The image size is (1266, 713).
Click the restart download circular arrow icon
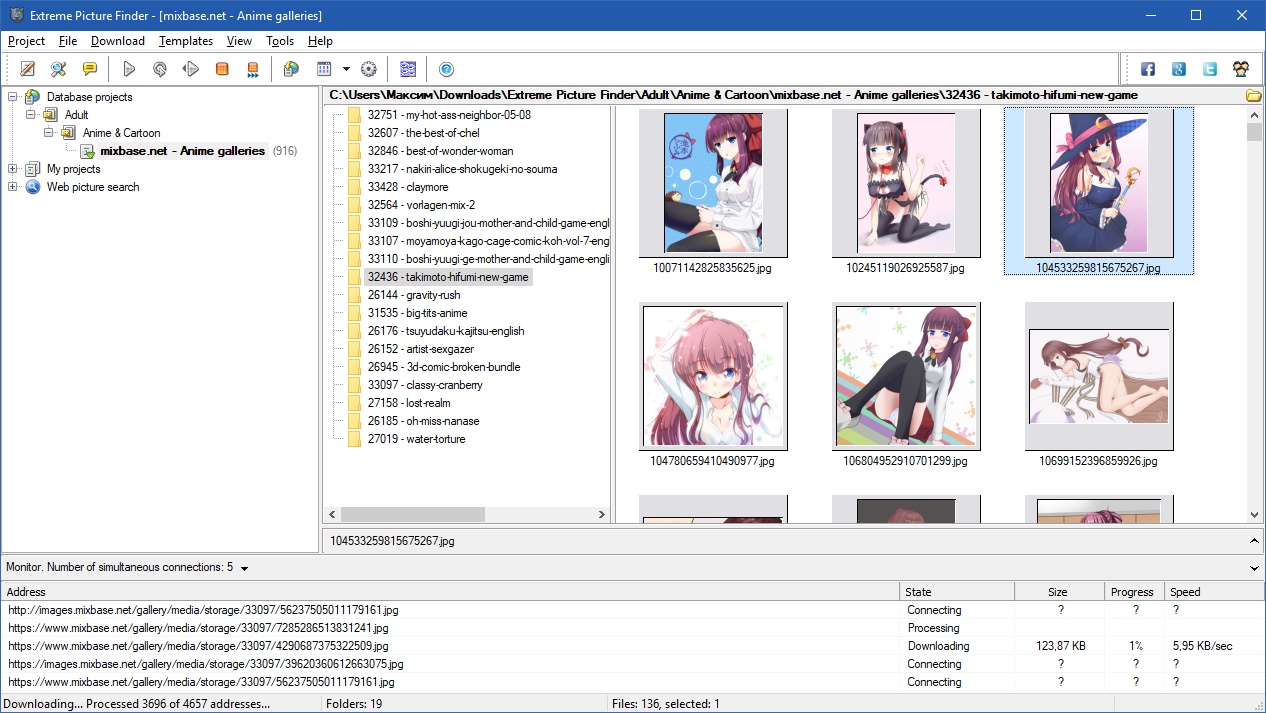(x=160, y=69)
